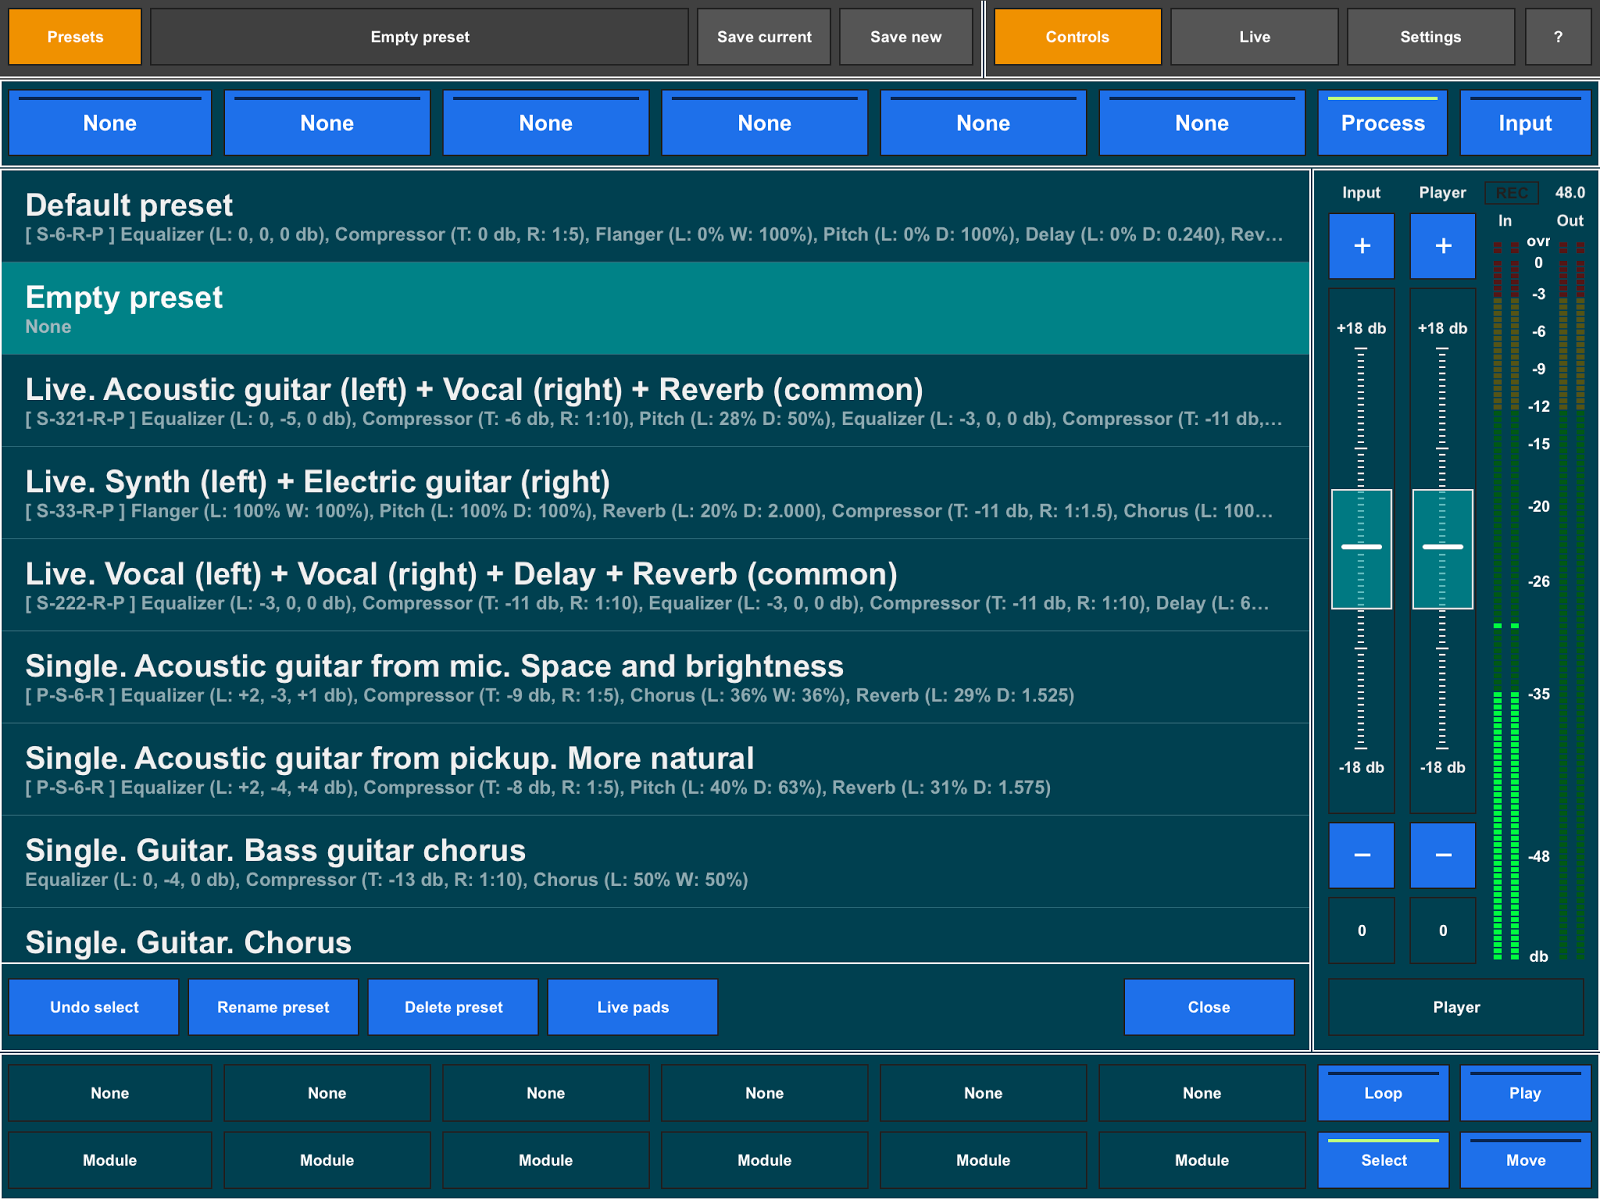Click the Input channel + button
The image size is (1600, 1200).
[x=1361, y=245]
